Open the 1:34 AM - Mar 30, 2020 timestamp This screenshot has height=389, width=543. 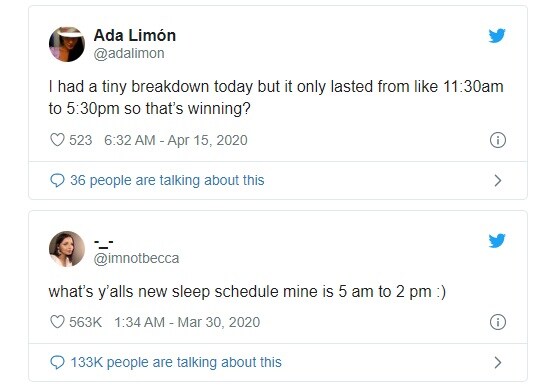(x=187, y=322)
